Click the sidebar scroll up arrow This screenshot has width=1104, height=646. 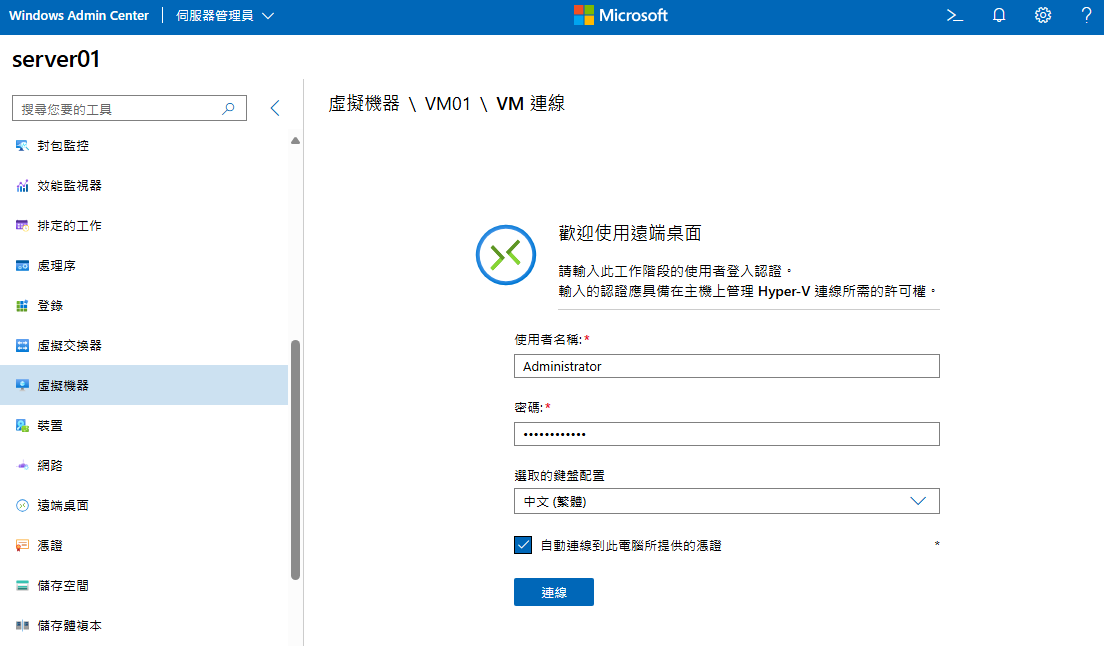[x=296, y=141]
